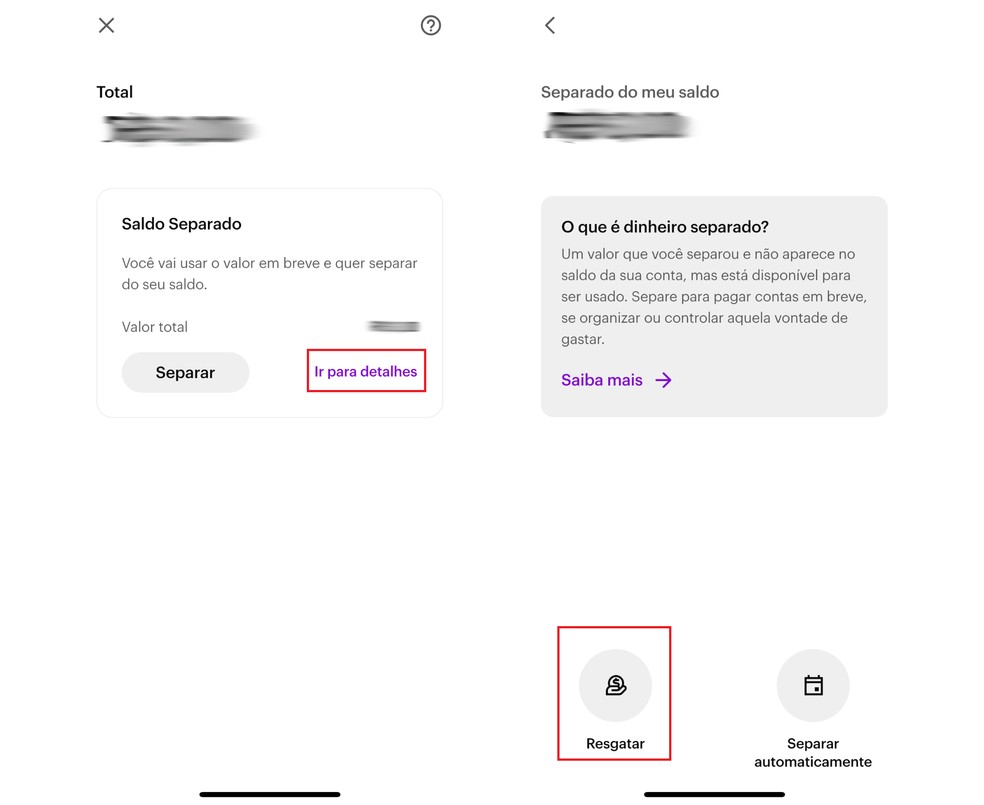
Task: Tap the Resgatar hand-coin icon
Action: point(615,685)
